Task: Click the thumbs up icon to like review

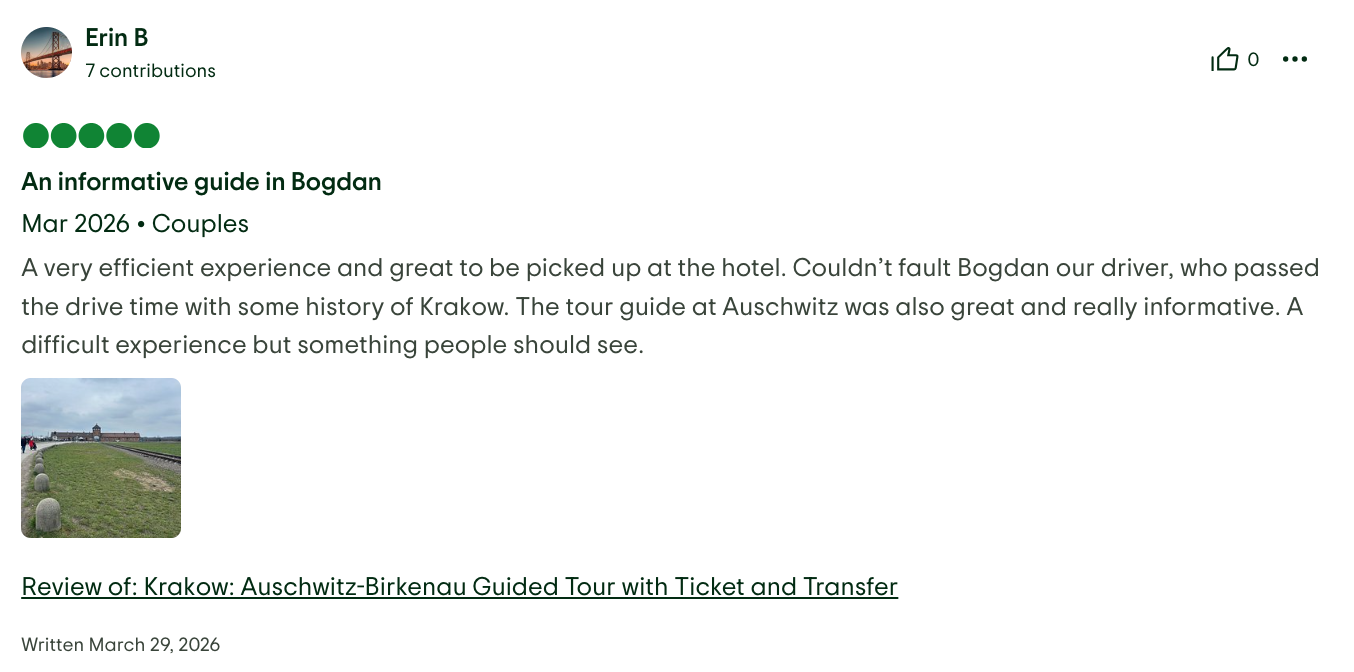Action: [1226, 59]
